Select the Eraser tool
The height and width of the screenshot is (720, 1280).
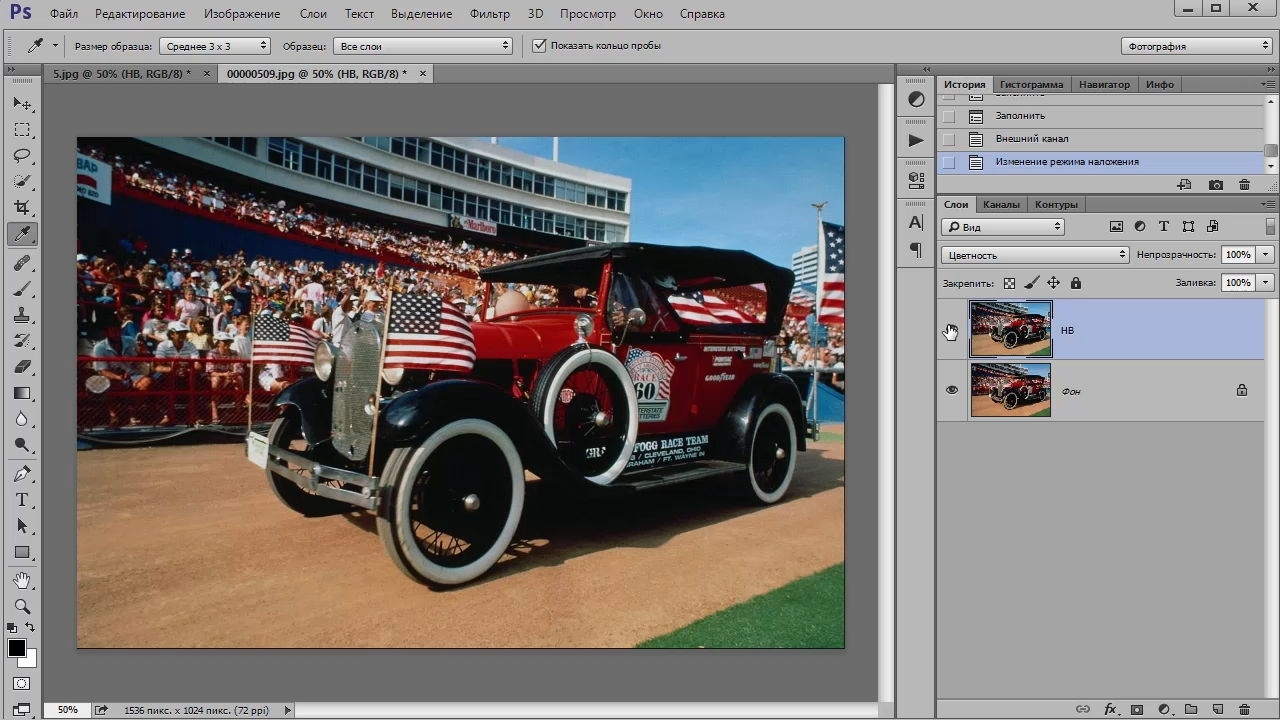22,367
